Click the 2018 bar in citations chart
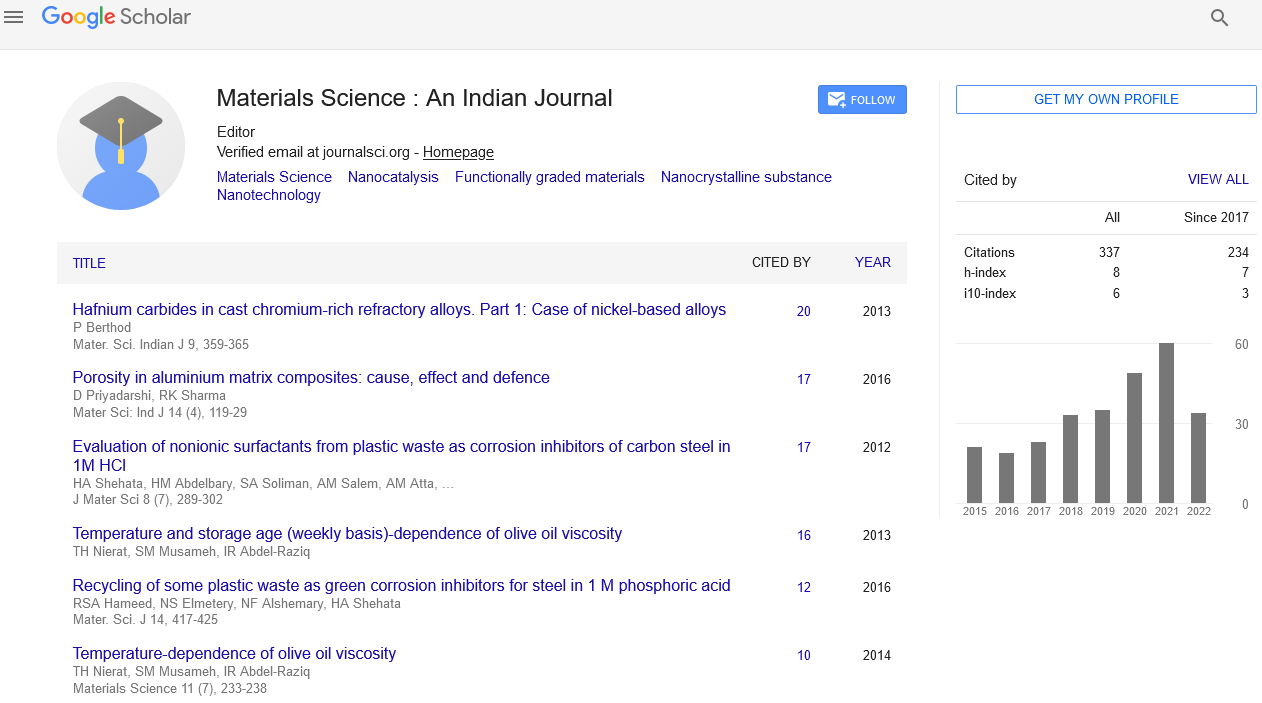Viewport: 1262px width, 703px height. 1070,459
